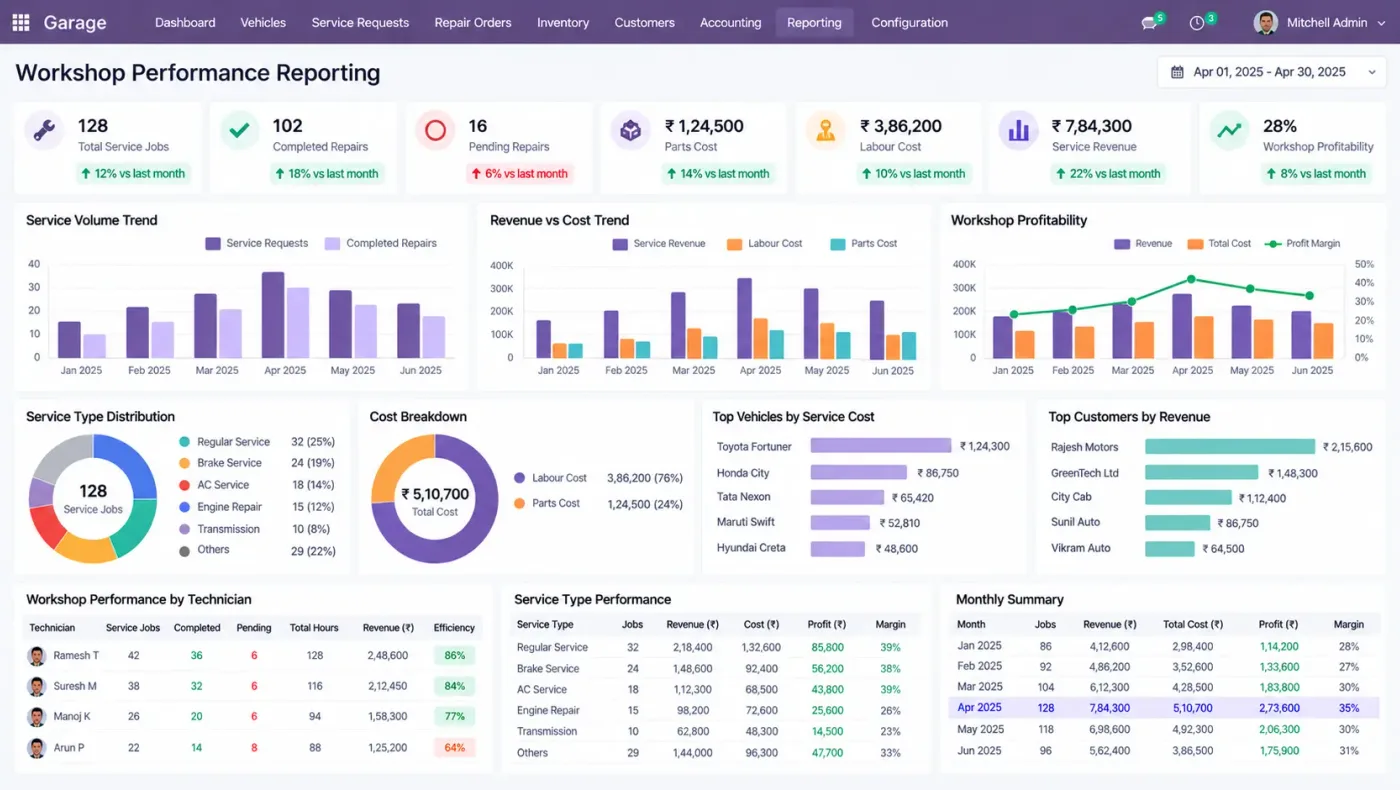Click the Service Revenue bar chart icon
The width and height of the screenshot is (1400, 790).
coord(1018,131)
